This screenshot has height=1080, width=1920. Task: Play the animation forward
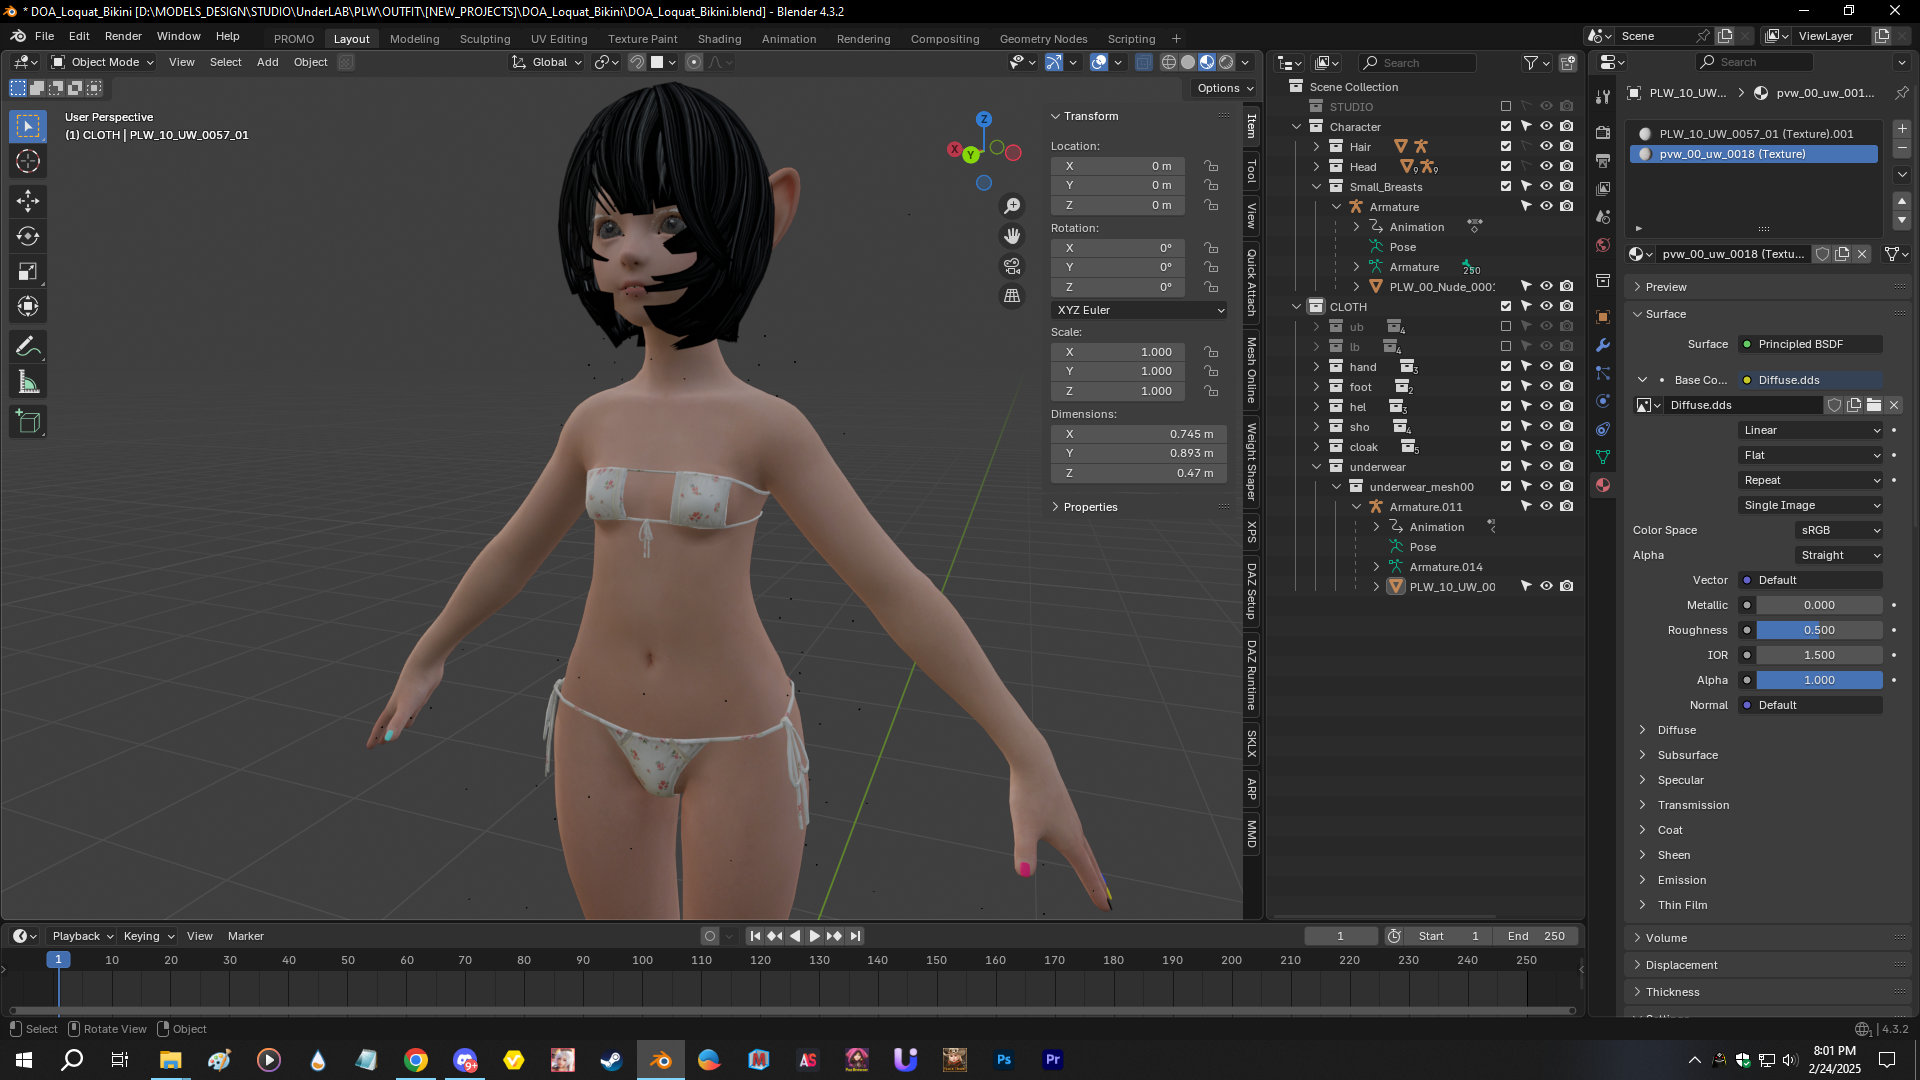click(x=814, y=936)
